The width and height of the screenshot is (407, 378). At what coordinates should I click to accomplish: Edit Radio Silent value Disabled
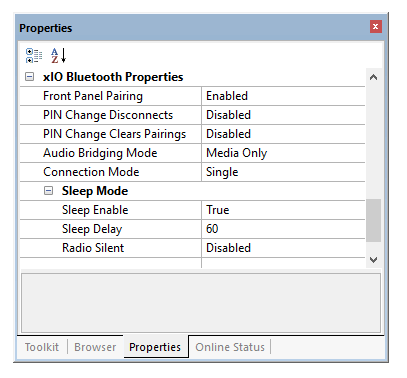[283, 248]
